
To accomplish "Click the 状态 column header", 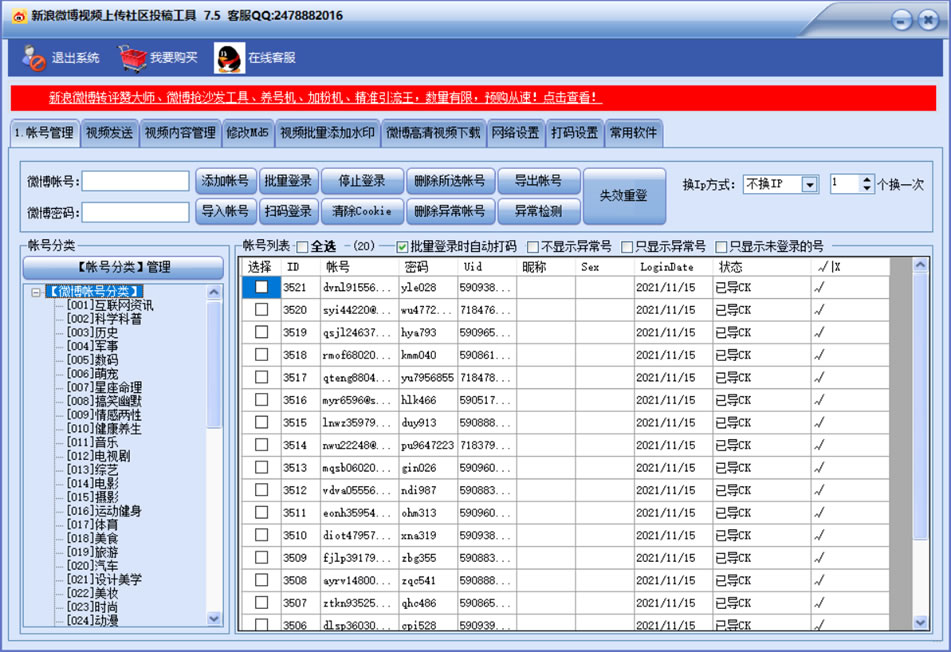I will coord(761,267).
